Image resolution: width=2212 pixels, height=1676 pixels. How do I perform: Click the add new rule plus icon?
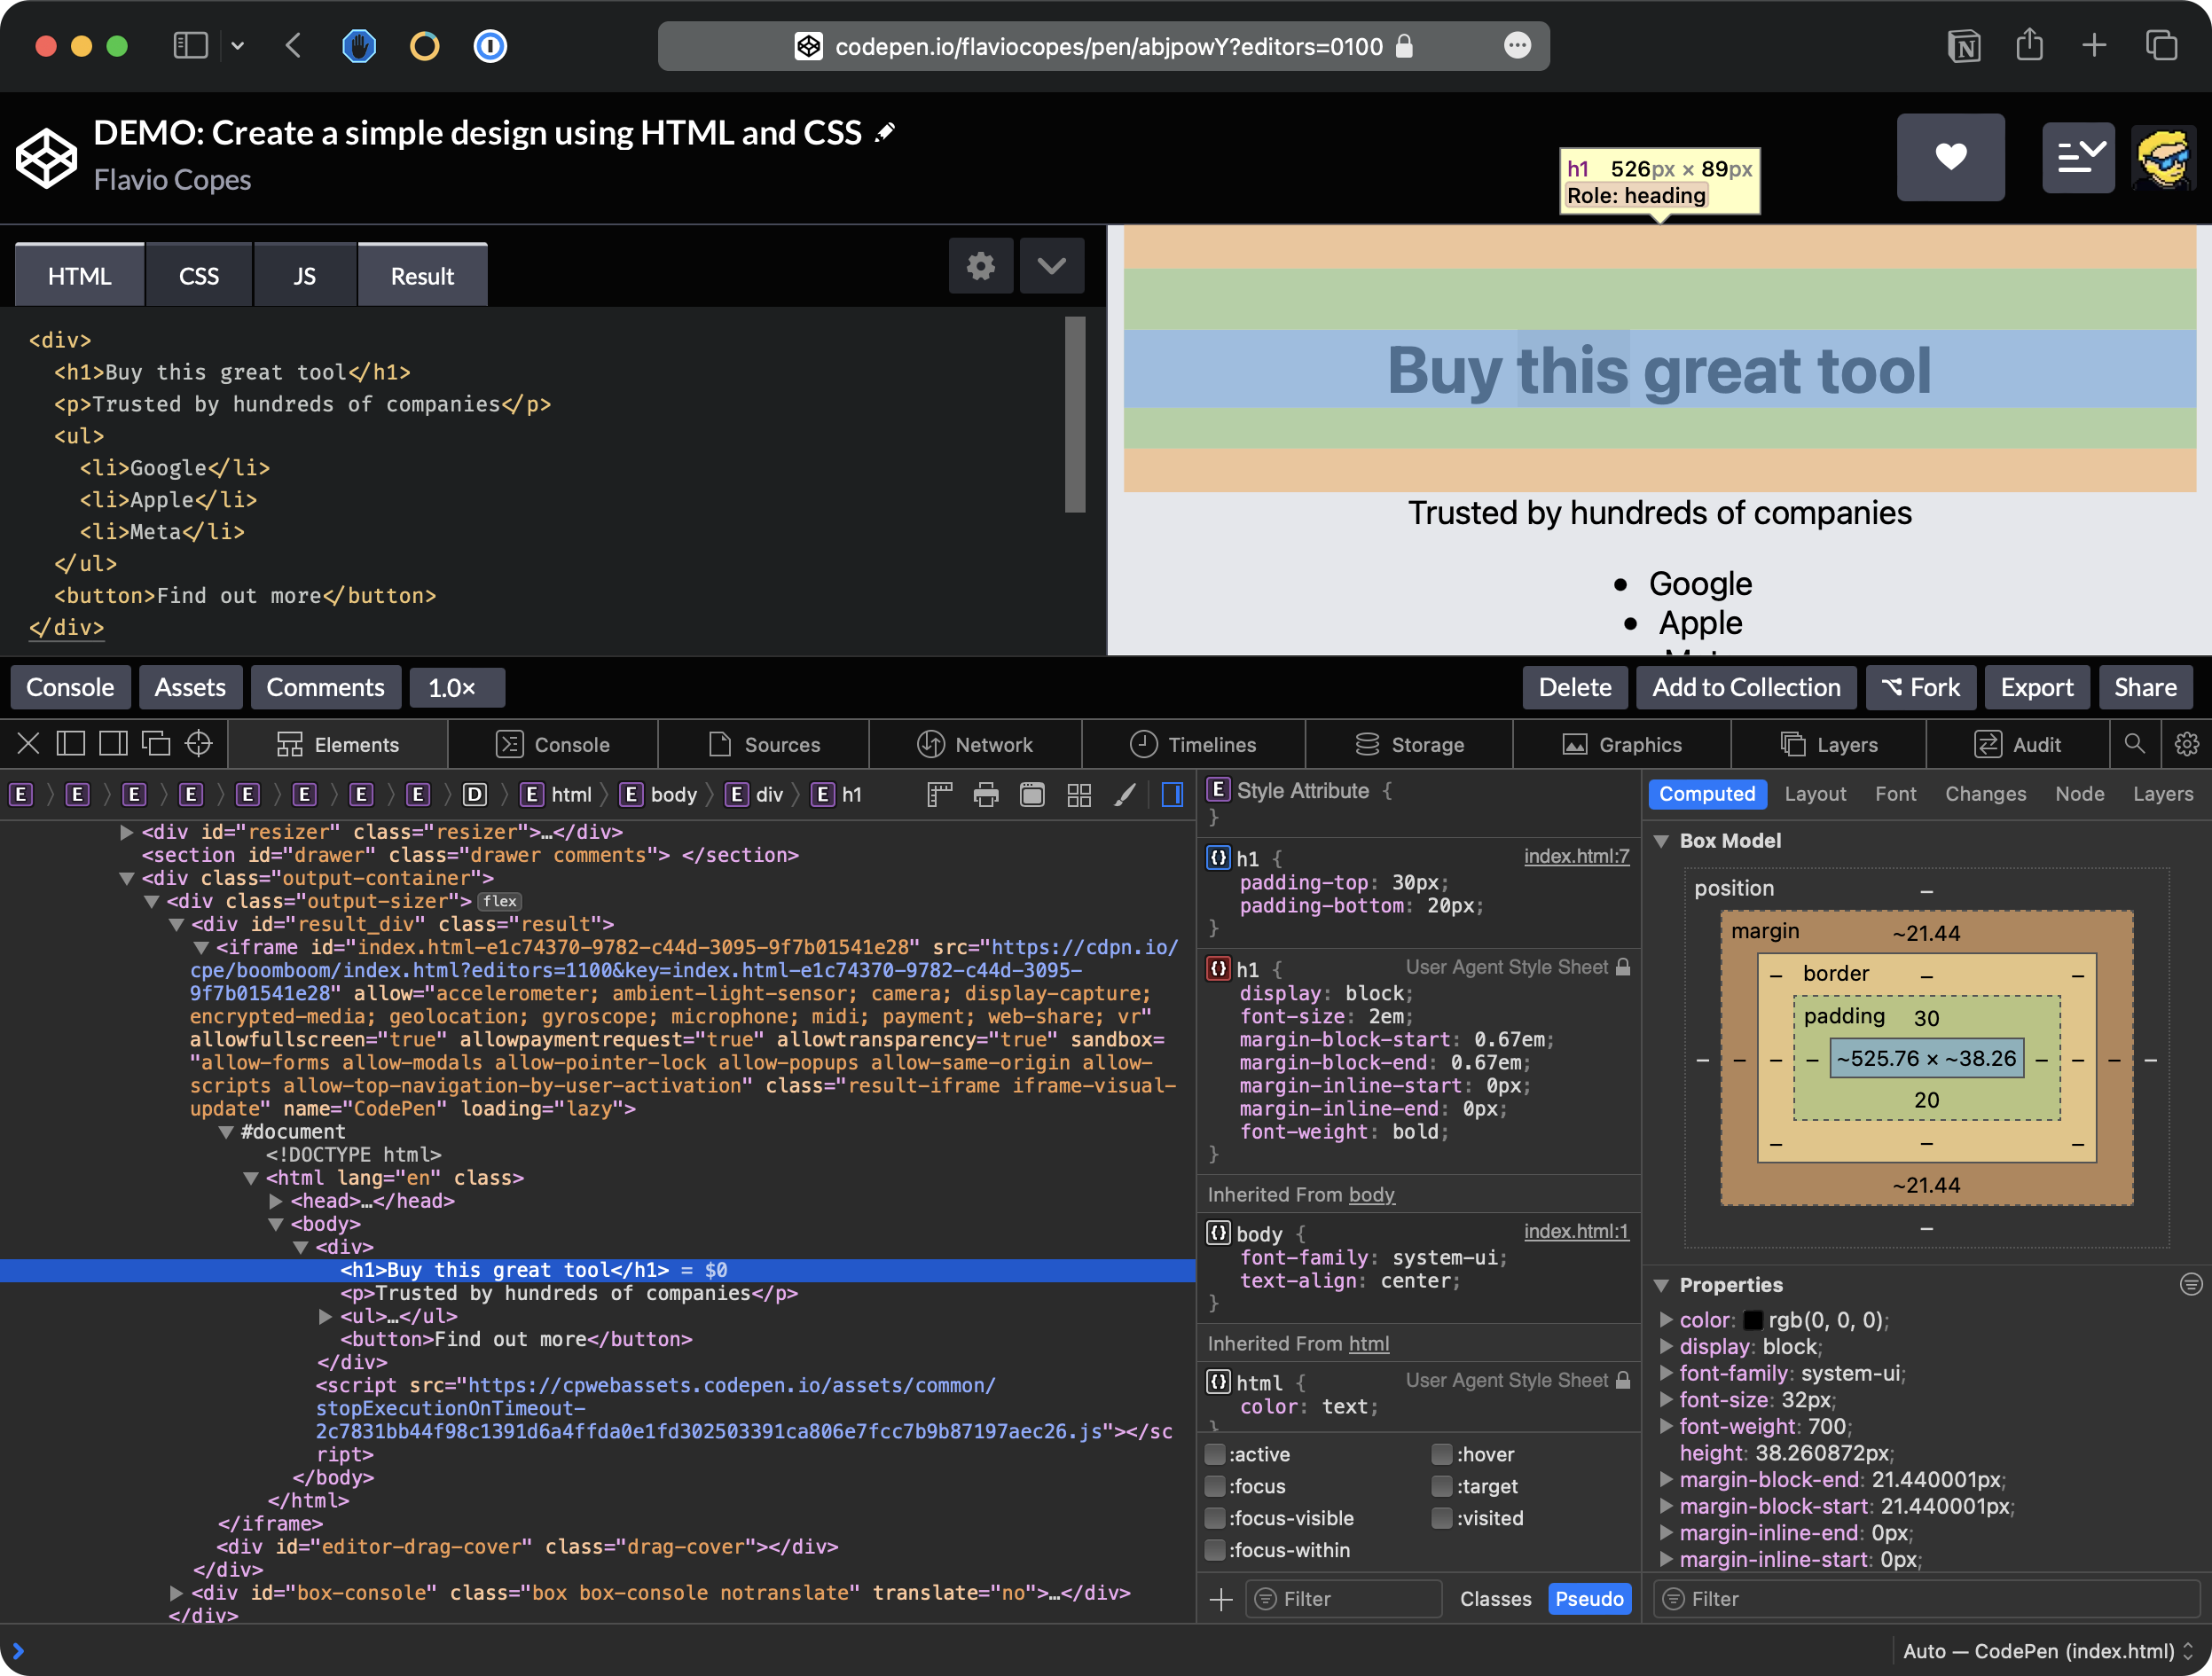[x=1220, y=1599]
